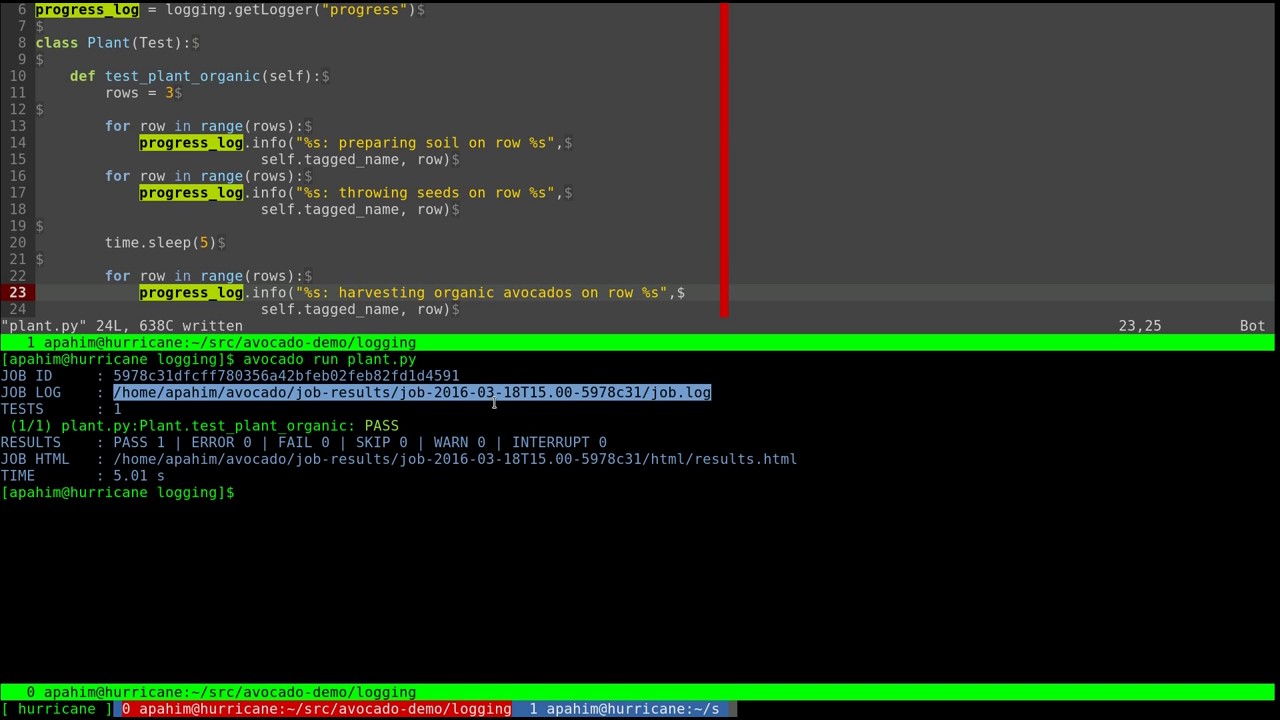This screenshot has height=720, width=1280.
Task: Click 'for row in range(rows):' on line 22
Action: coord(204,276)
